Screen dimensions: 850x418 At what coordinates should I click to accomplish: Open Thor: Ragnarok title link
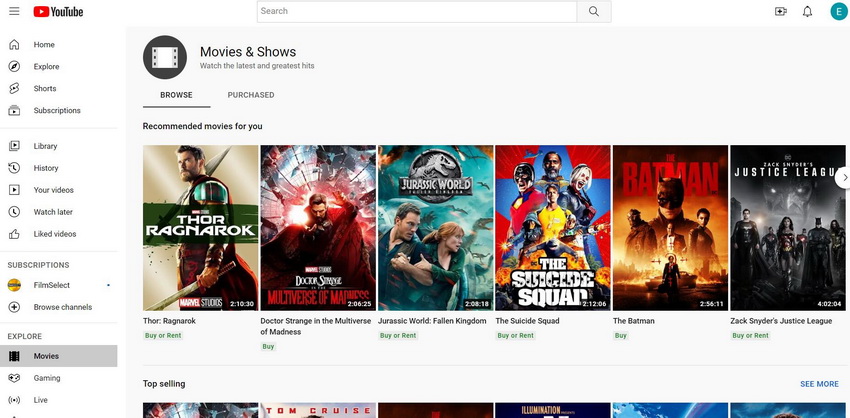[169, 321]
